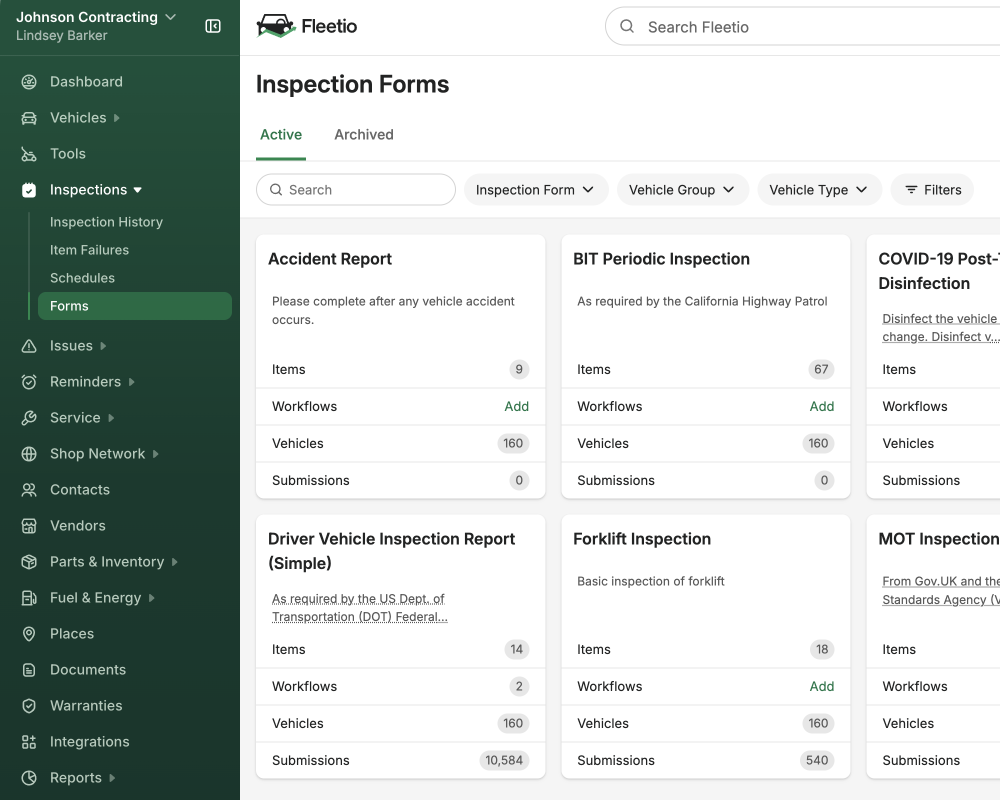Click the magnifier icon in forms search
This screenshot has width=1000, height=800.
click(276, 189)
